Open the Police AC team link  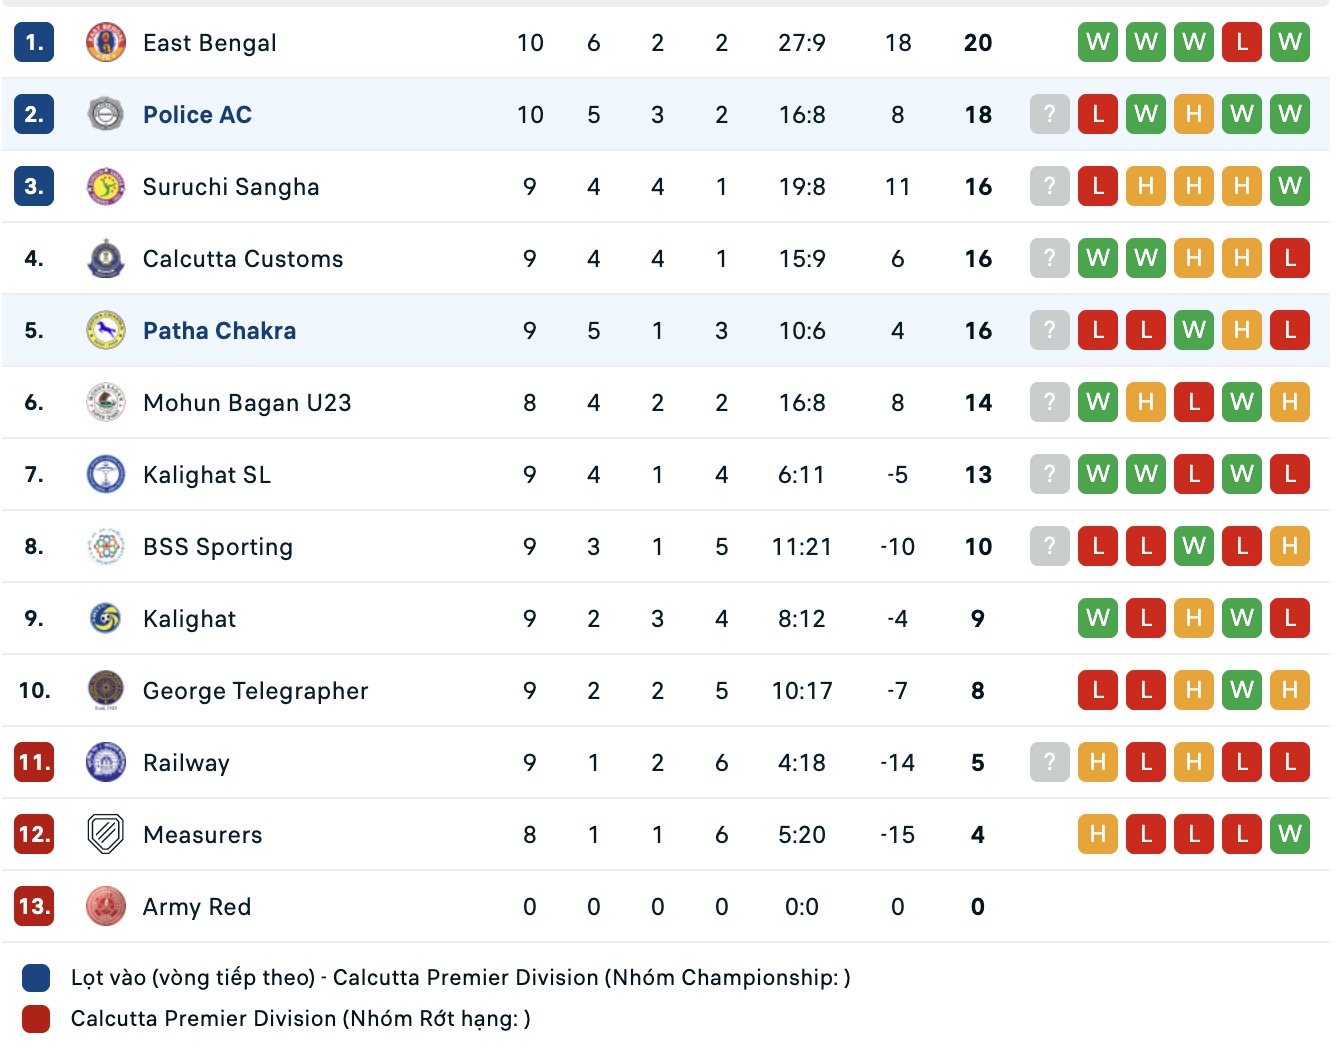point(197,115)
